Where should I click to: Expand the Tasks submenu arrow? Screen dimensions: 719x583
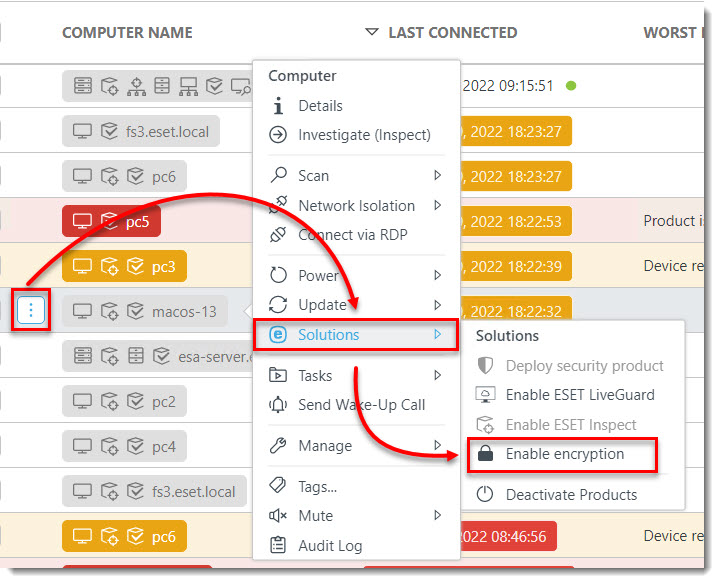click(x=437, y=375)
